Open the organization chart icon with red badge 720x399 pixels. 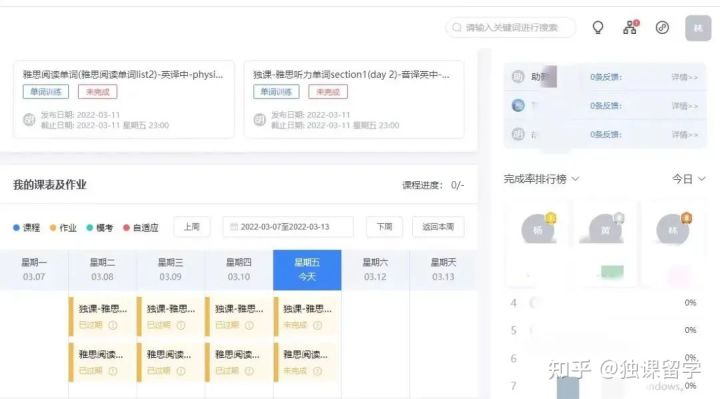click(x=630, y=27)
